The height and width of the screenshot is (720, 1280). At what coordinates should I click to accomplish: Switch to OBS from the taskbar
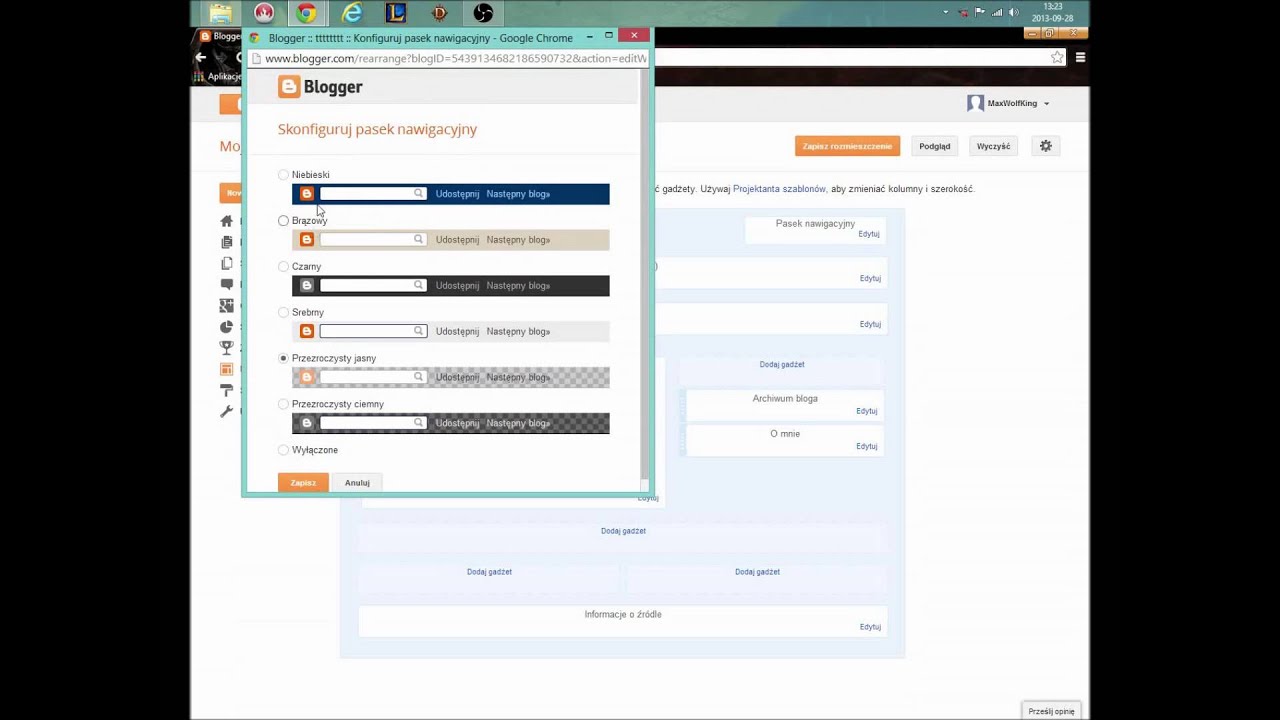[484, 13]
